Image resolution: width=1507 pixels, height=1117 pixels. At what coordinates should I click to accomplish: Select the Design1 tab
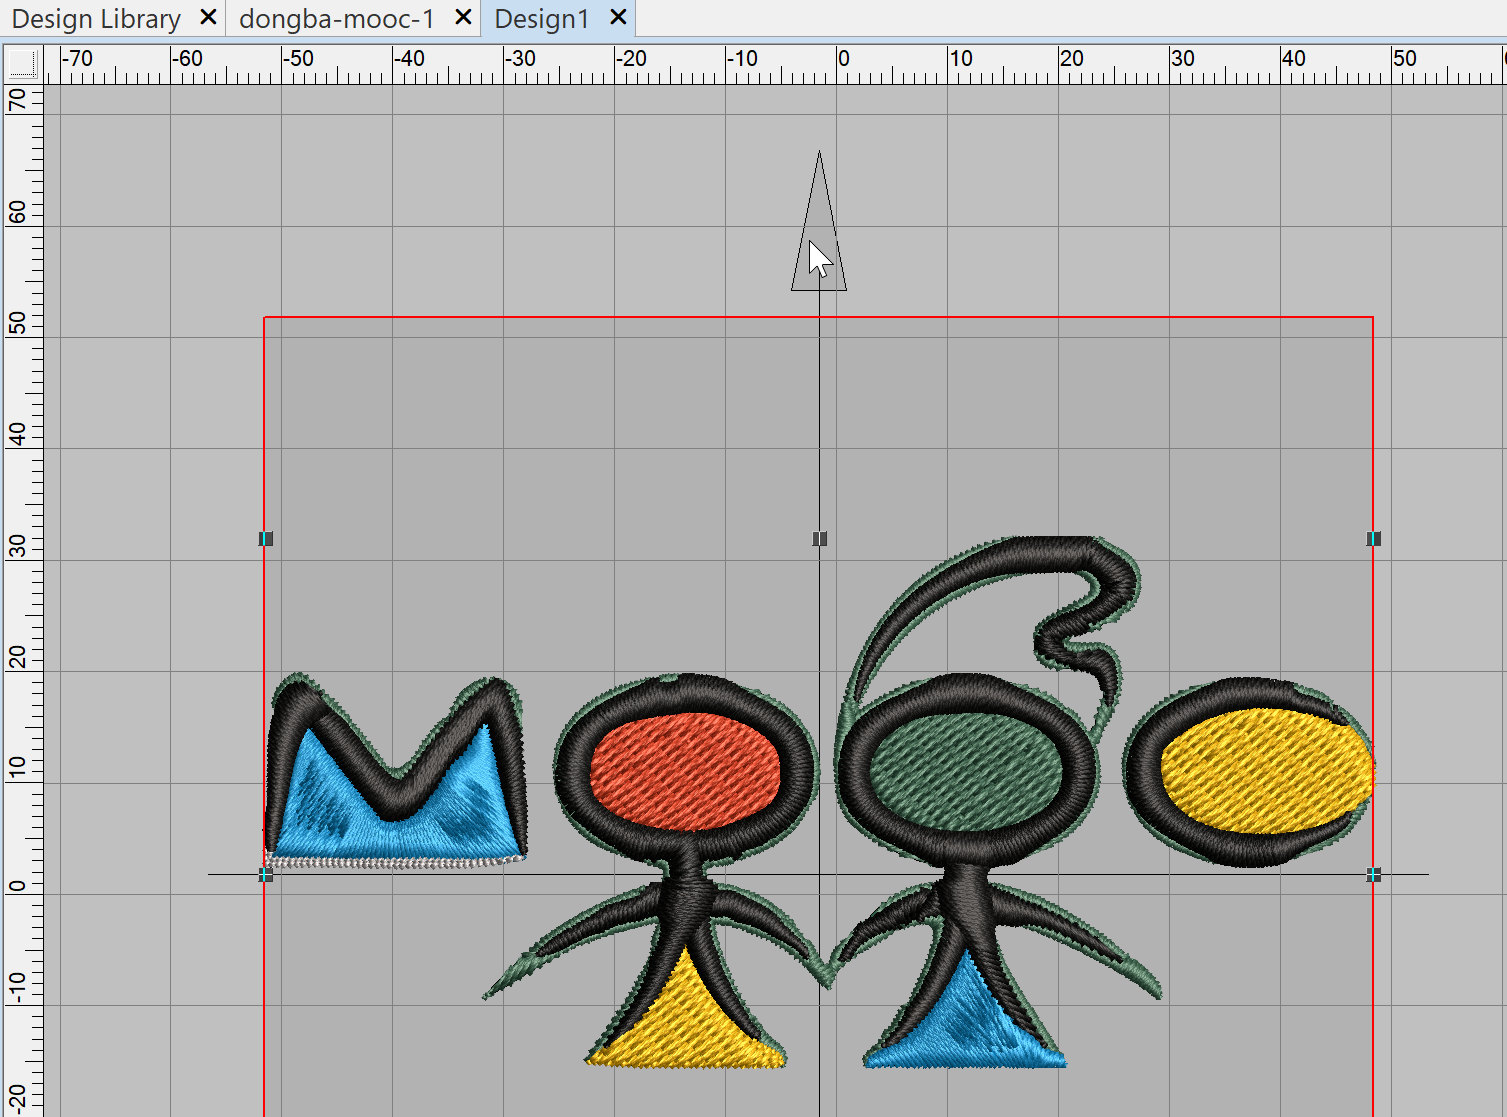(x=542, y=18)
